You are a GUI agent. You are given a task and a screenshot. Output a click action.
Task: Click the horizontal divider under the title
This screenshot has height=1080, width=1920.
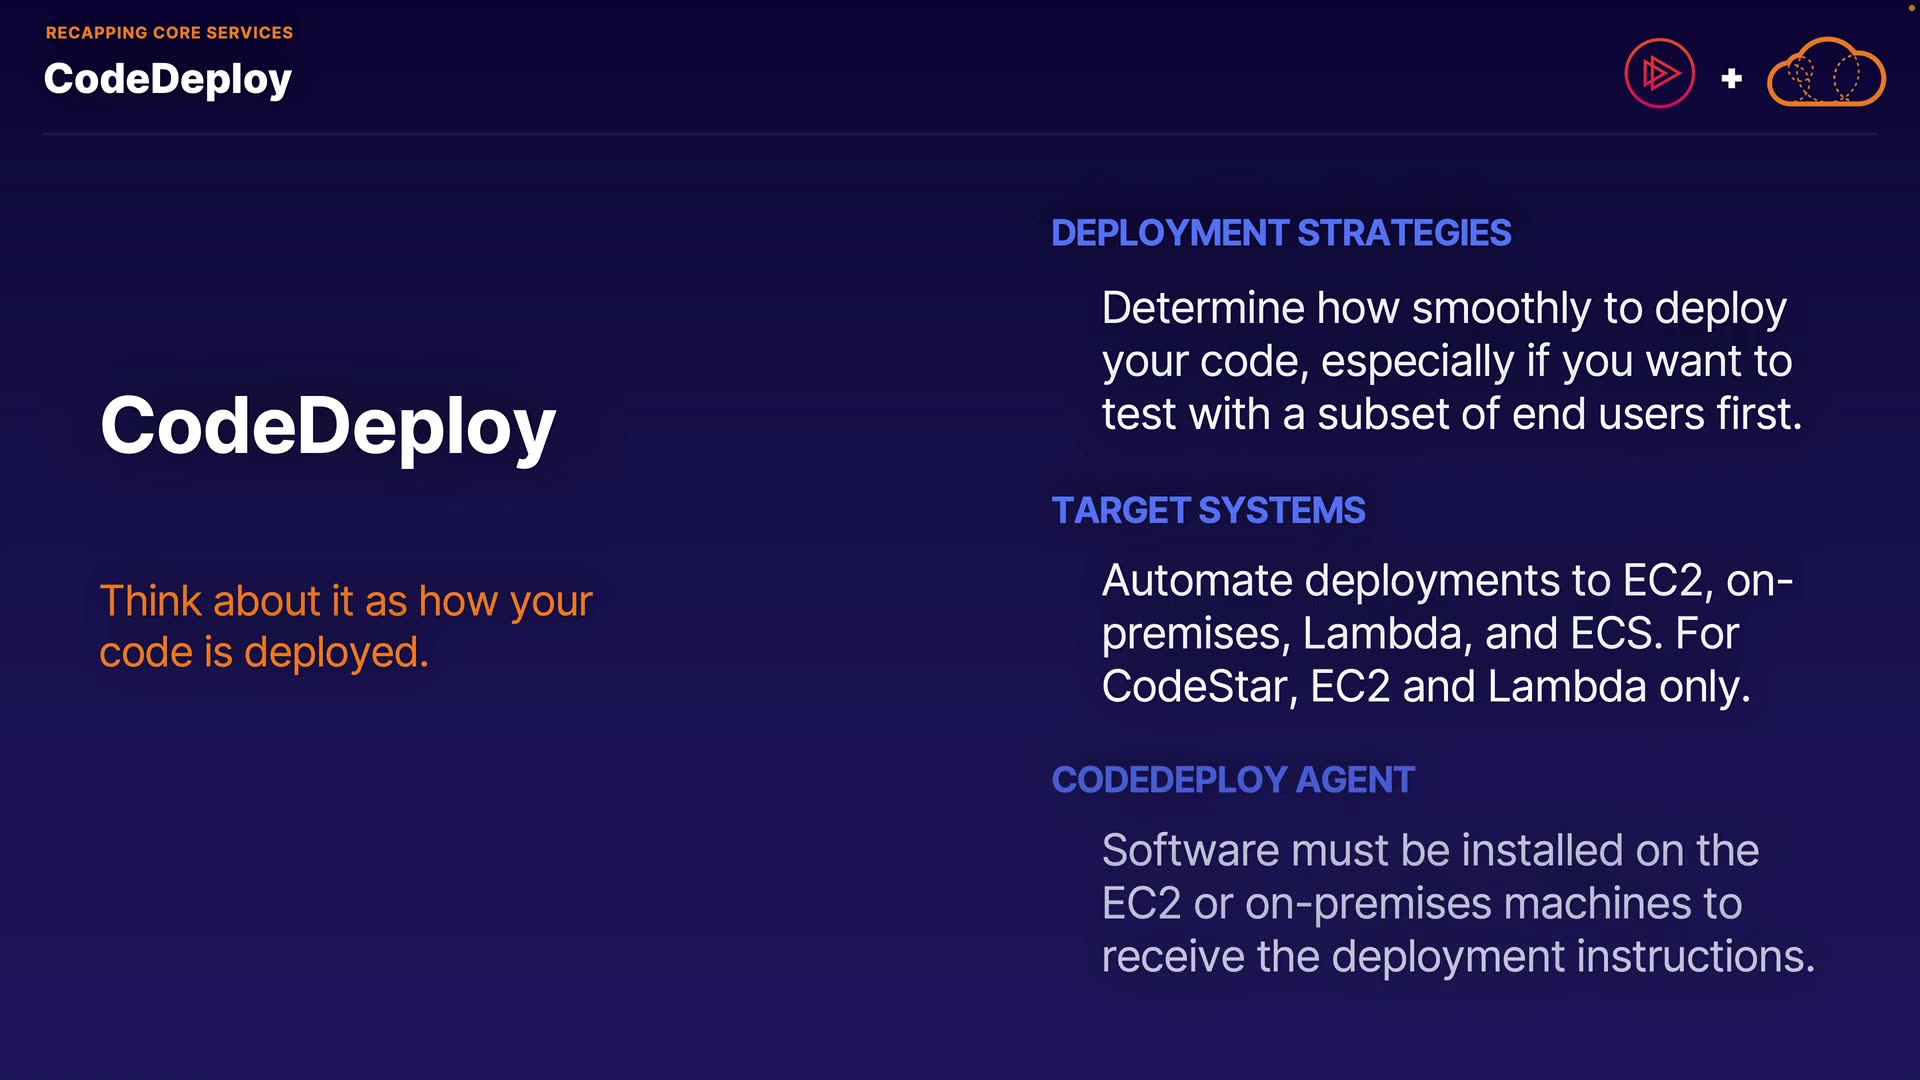pos(958,133)
